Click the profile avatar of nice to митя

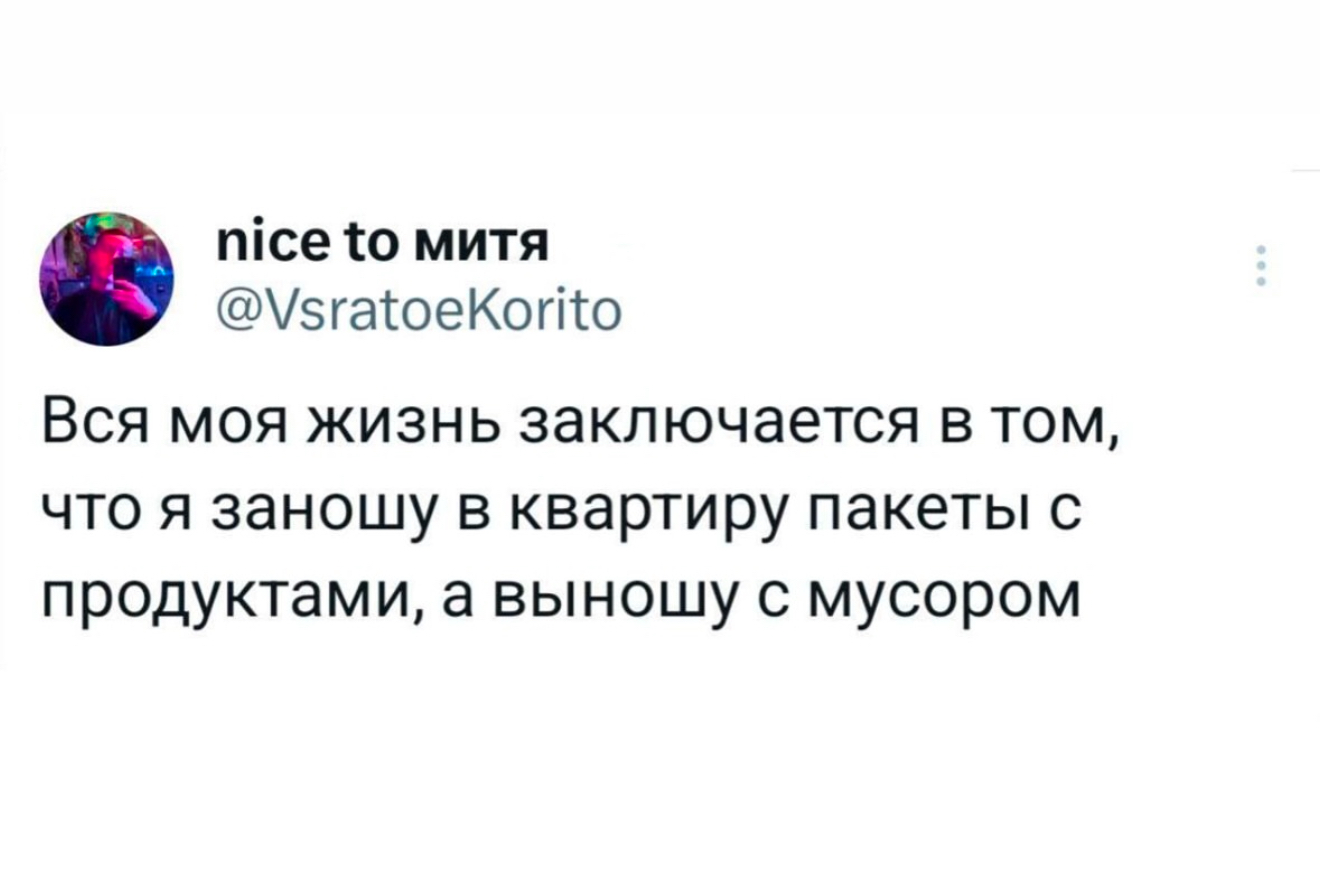(x=107, y=279)
